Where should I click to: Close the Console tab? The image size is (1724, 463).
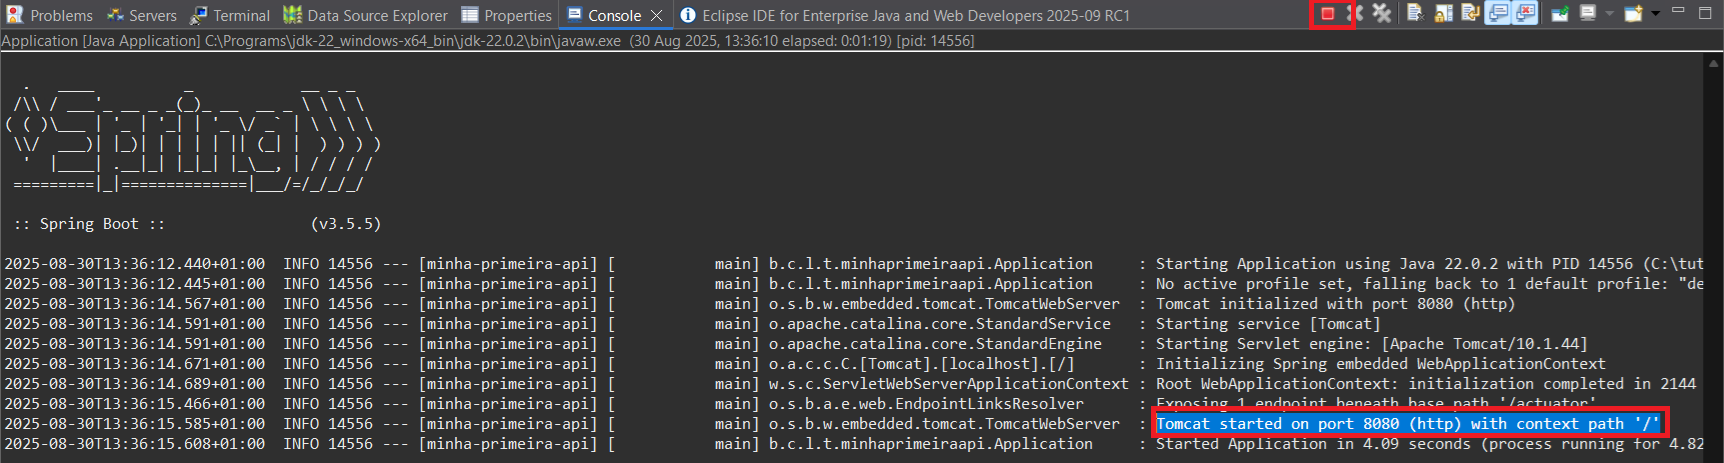click(657, 15)
